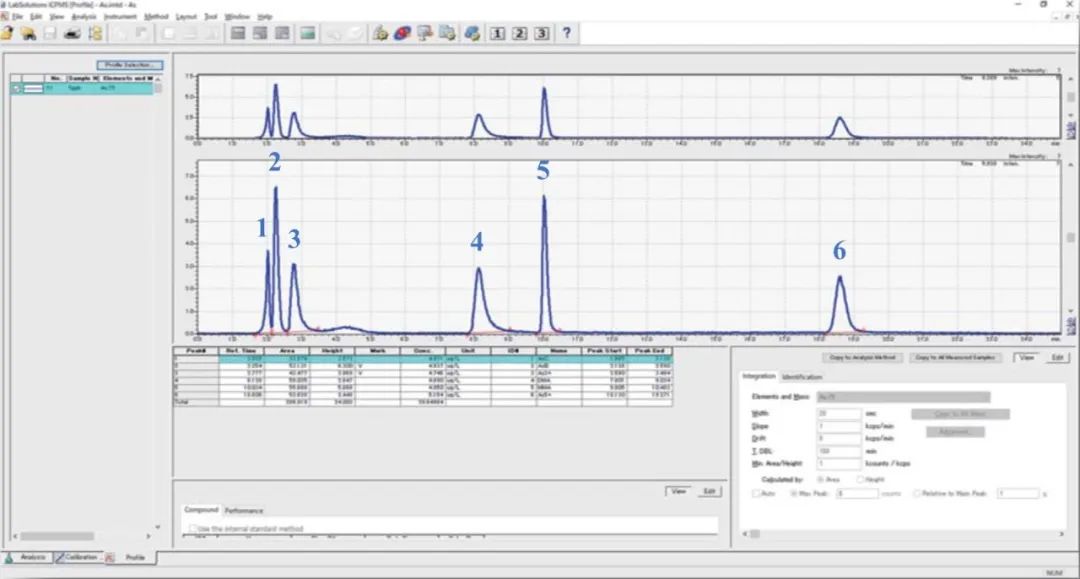1080x579 pixels.
Task: Click the green chromatogram view toolbar icon
Action: (307, 33)
